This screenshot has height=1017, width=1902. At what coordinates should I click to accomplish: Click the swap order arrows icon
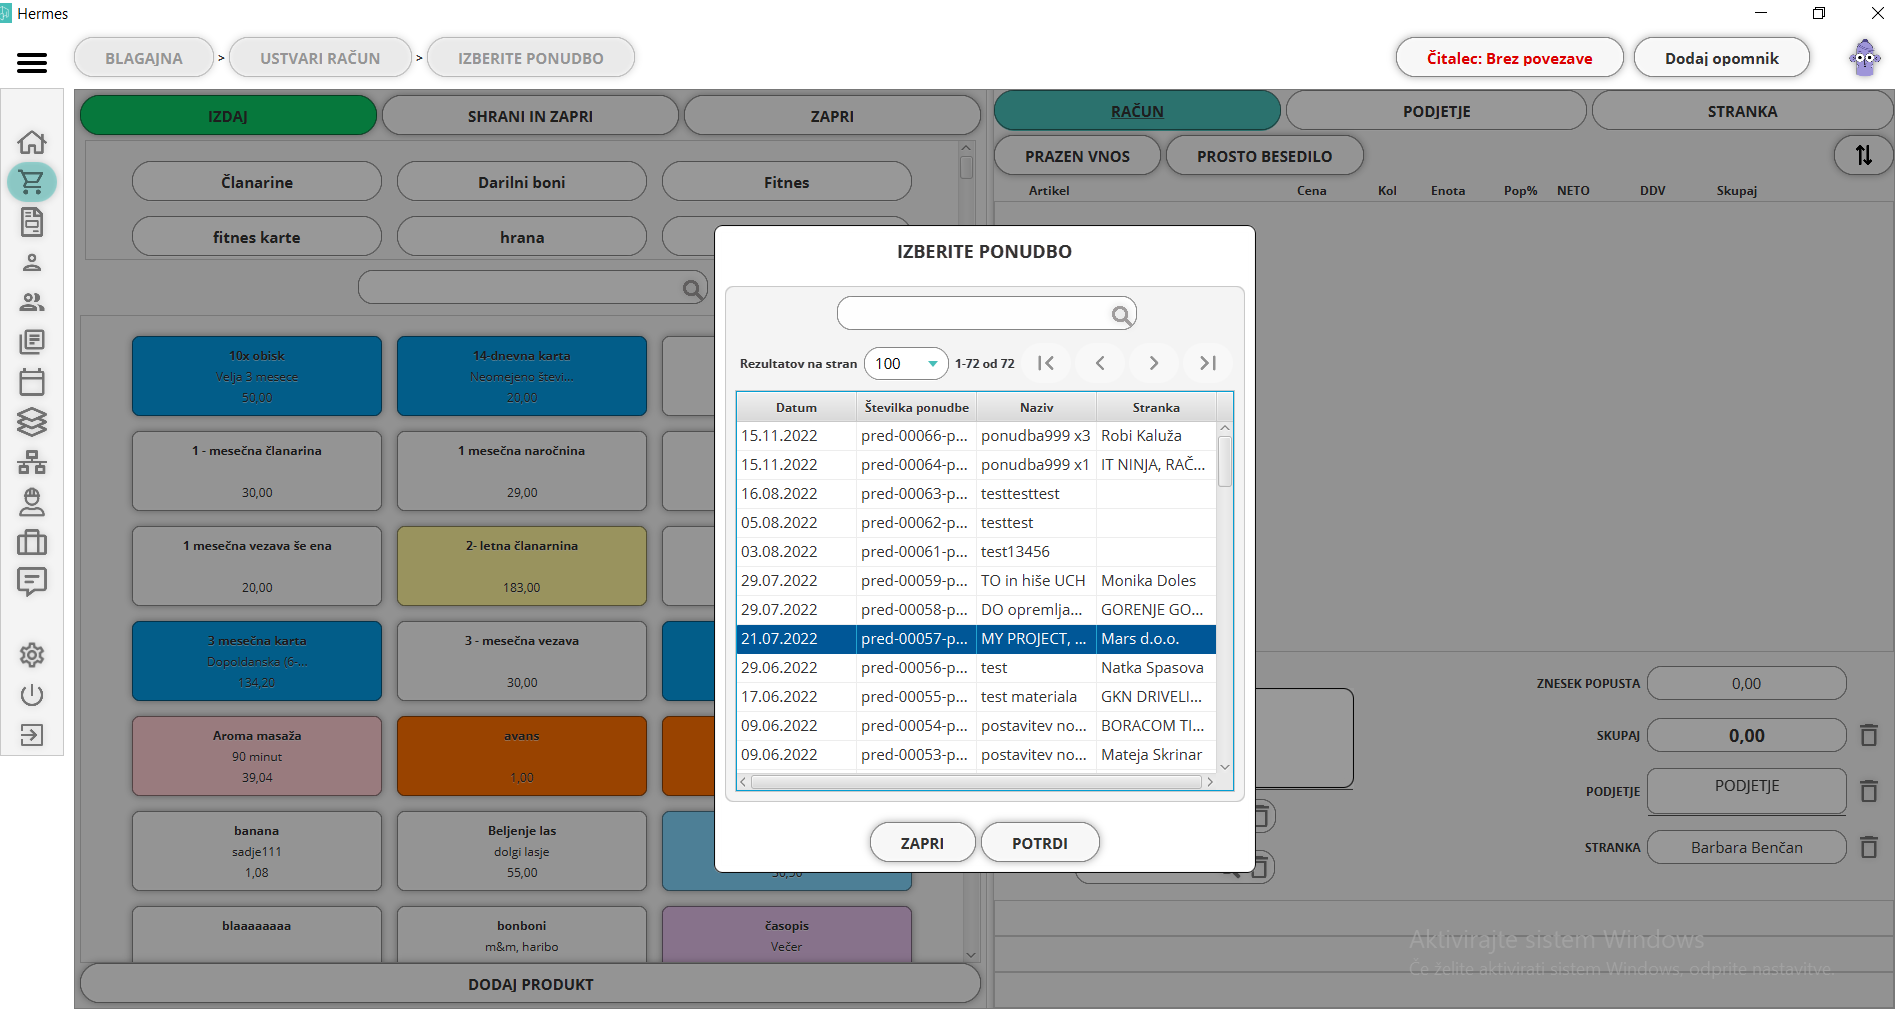[x=1863, y=155]
